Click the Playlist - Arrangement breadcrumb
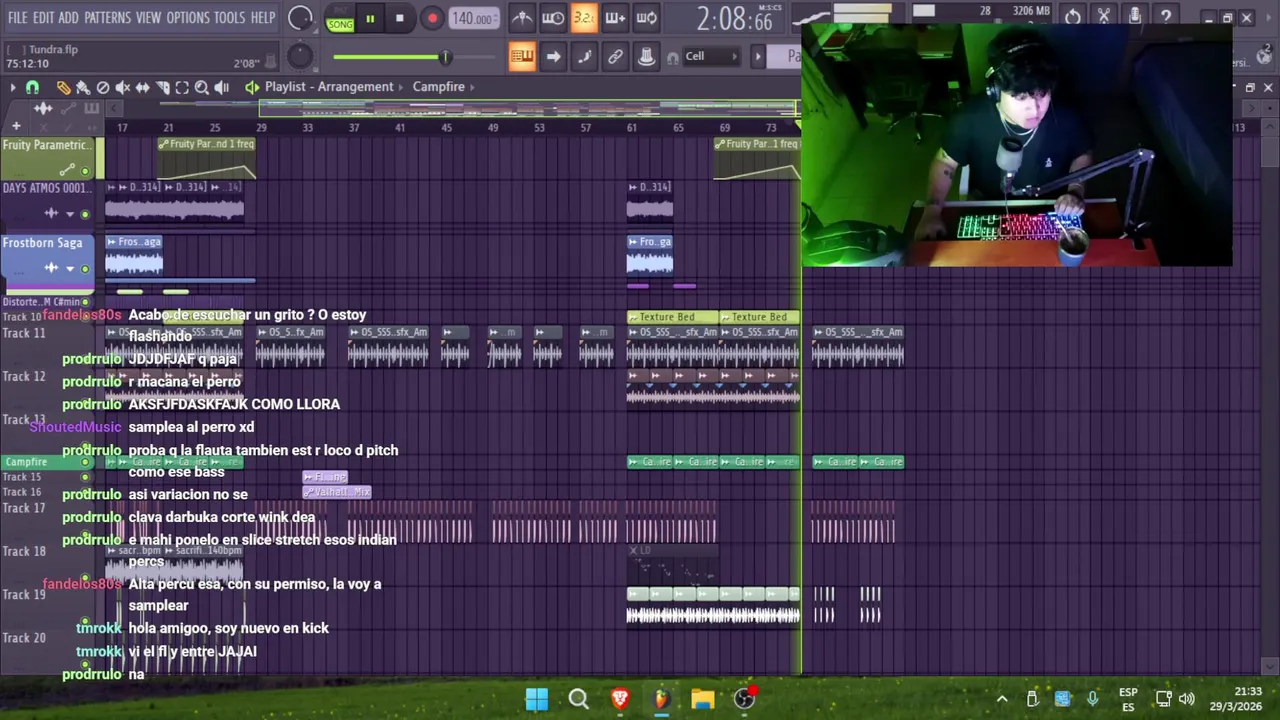This screenshot has height=720, width=1280. click(329, 87)
